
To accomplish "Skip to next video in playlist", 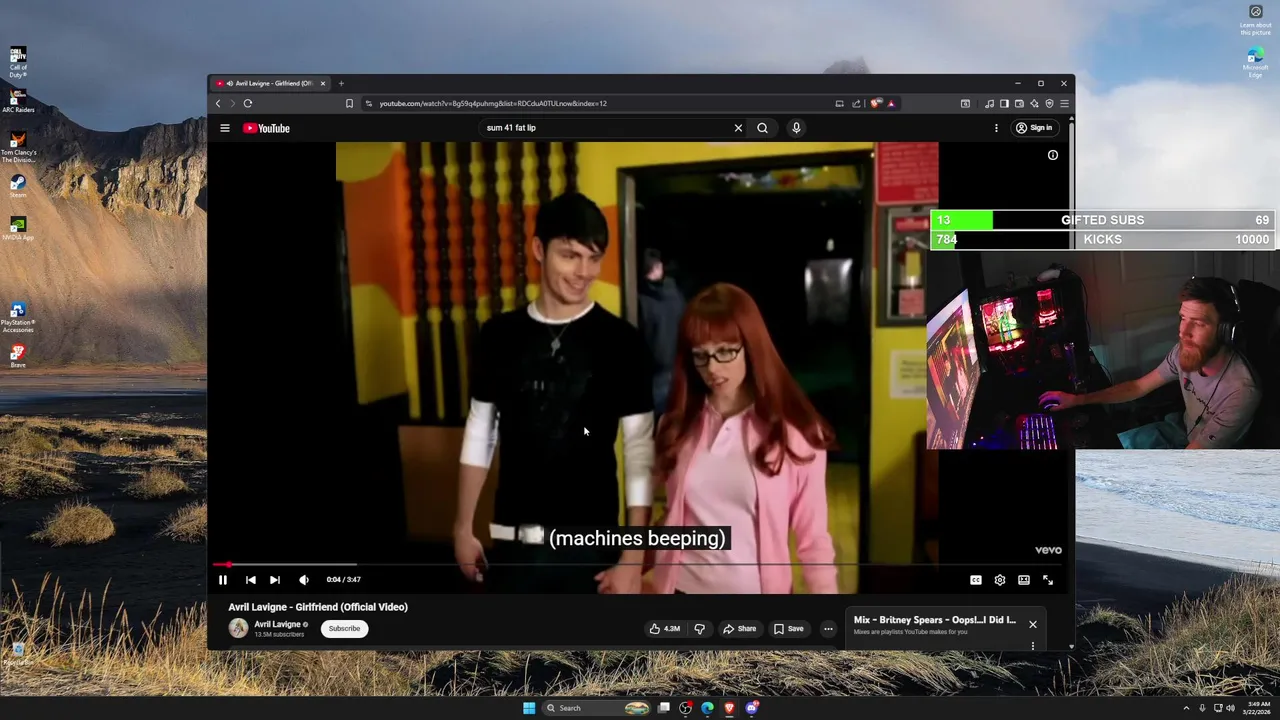I will click(x=275, y=580).
